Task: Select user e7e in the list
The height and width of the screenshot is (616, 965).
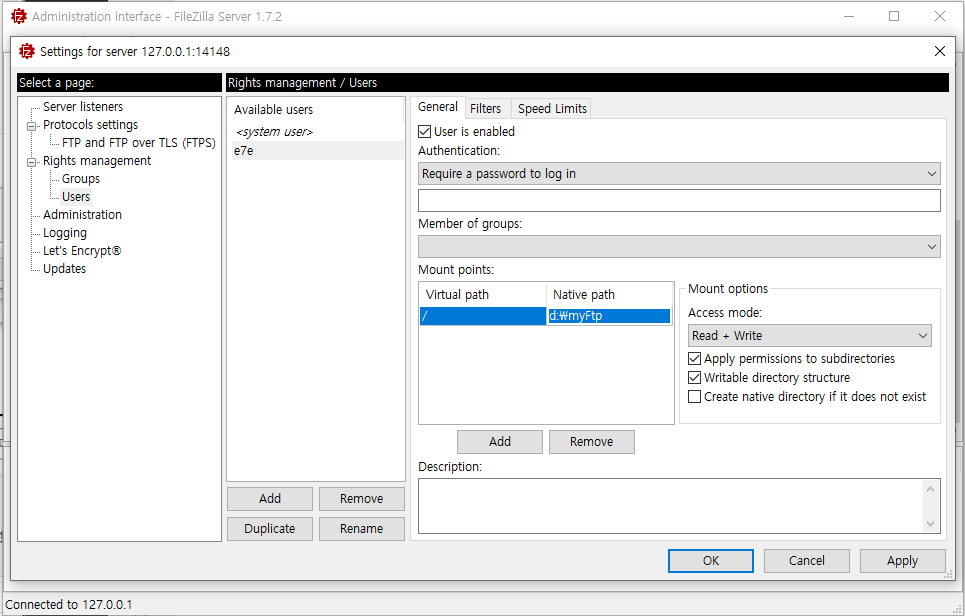Action: click(318, 151)
